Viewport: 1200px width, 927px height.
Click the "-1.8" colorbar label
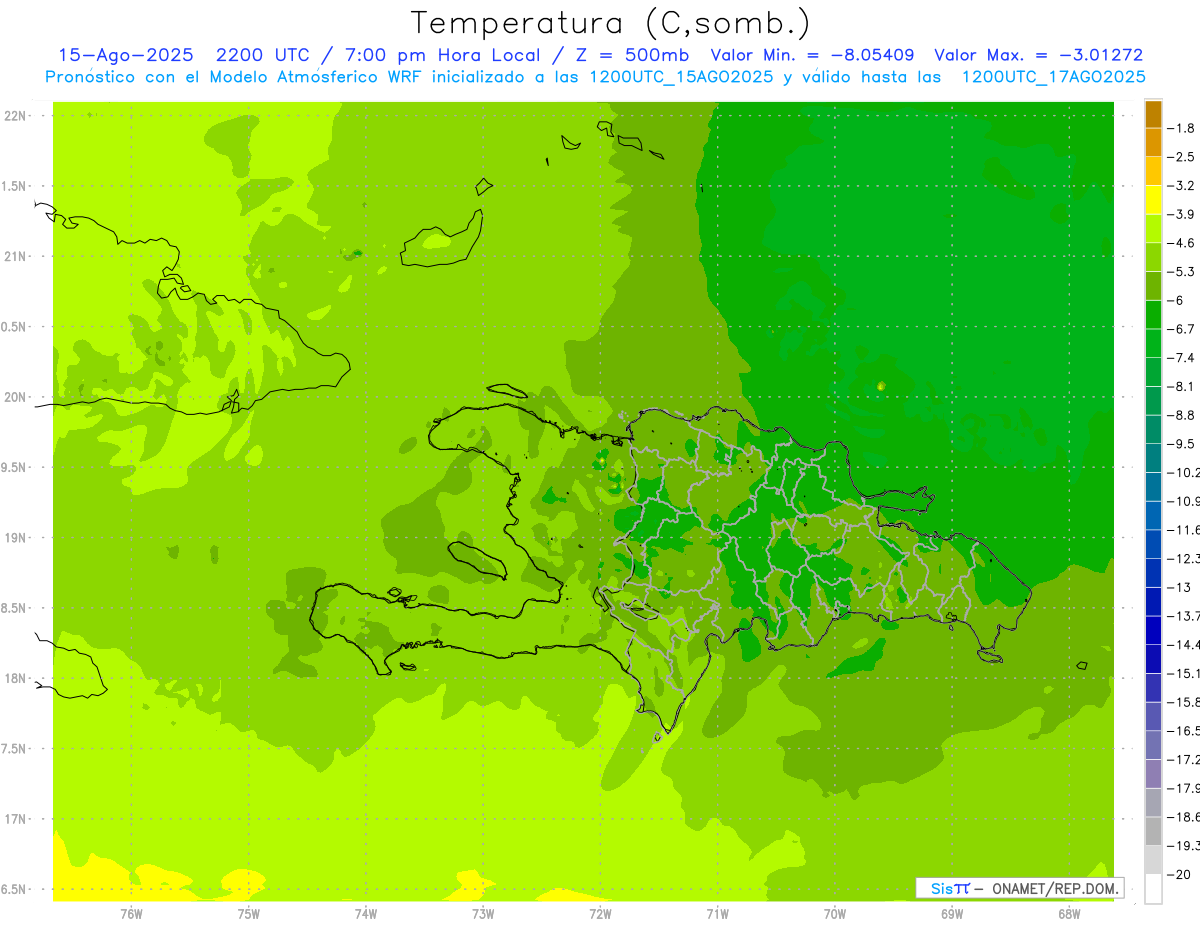(1183, 128)
